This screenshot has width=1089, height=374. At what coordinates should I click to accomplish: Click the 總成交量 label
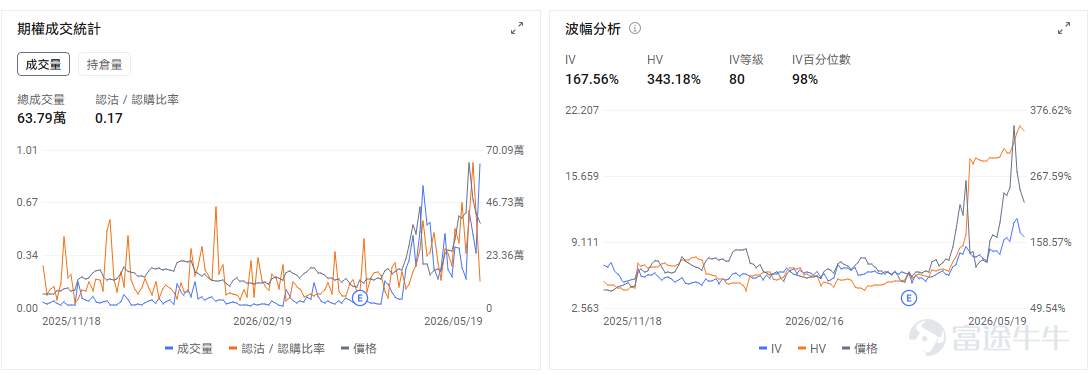click(41, 100)
